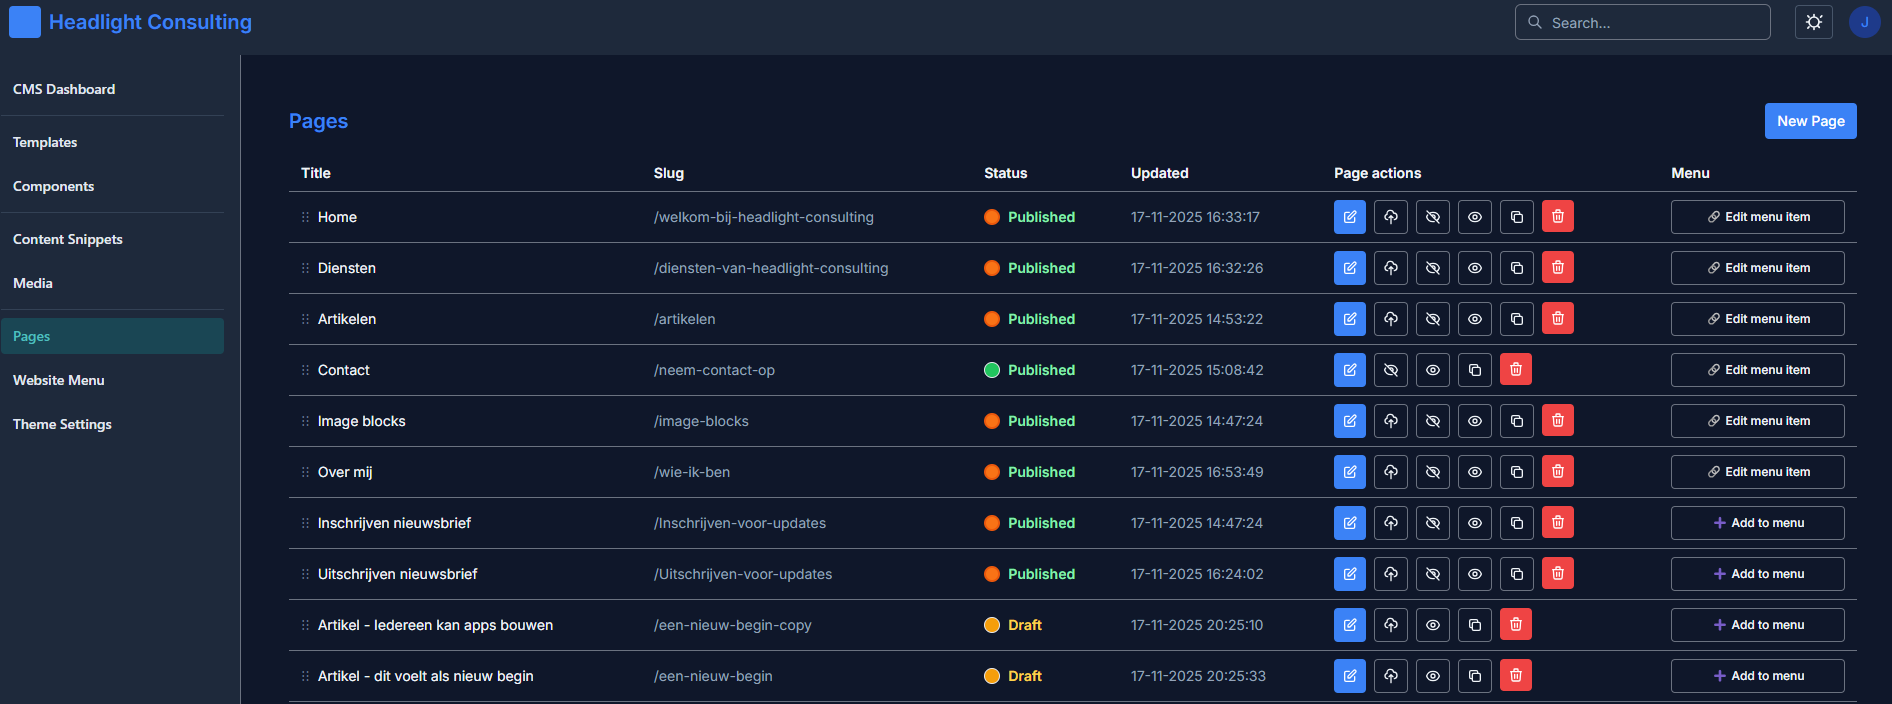This screenshot has width=1892, height=704.
Task: Open the user avatar menu labeled J
Action: click(x=1864, y=22)
